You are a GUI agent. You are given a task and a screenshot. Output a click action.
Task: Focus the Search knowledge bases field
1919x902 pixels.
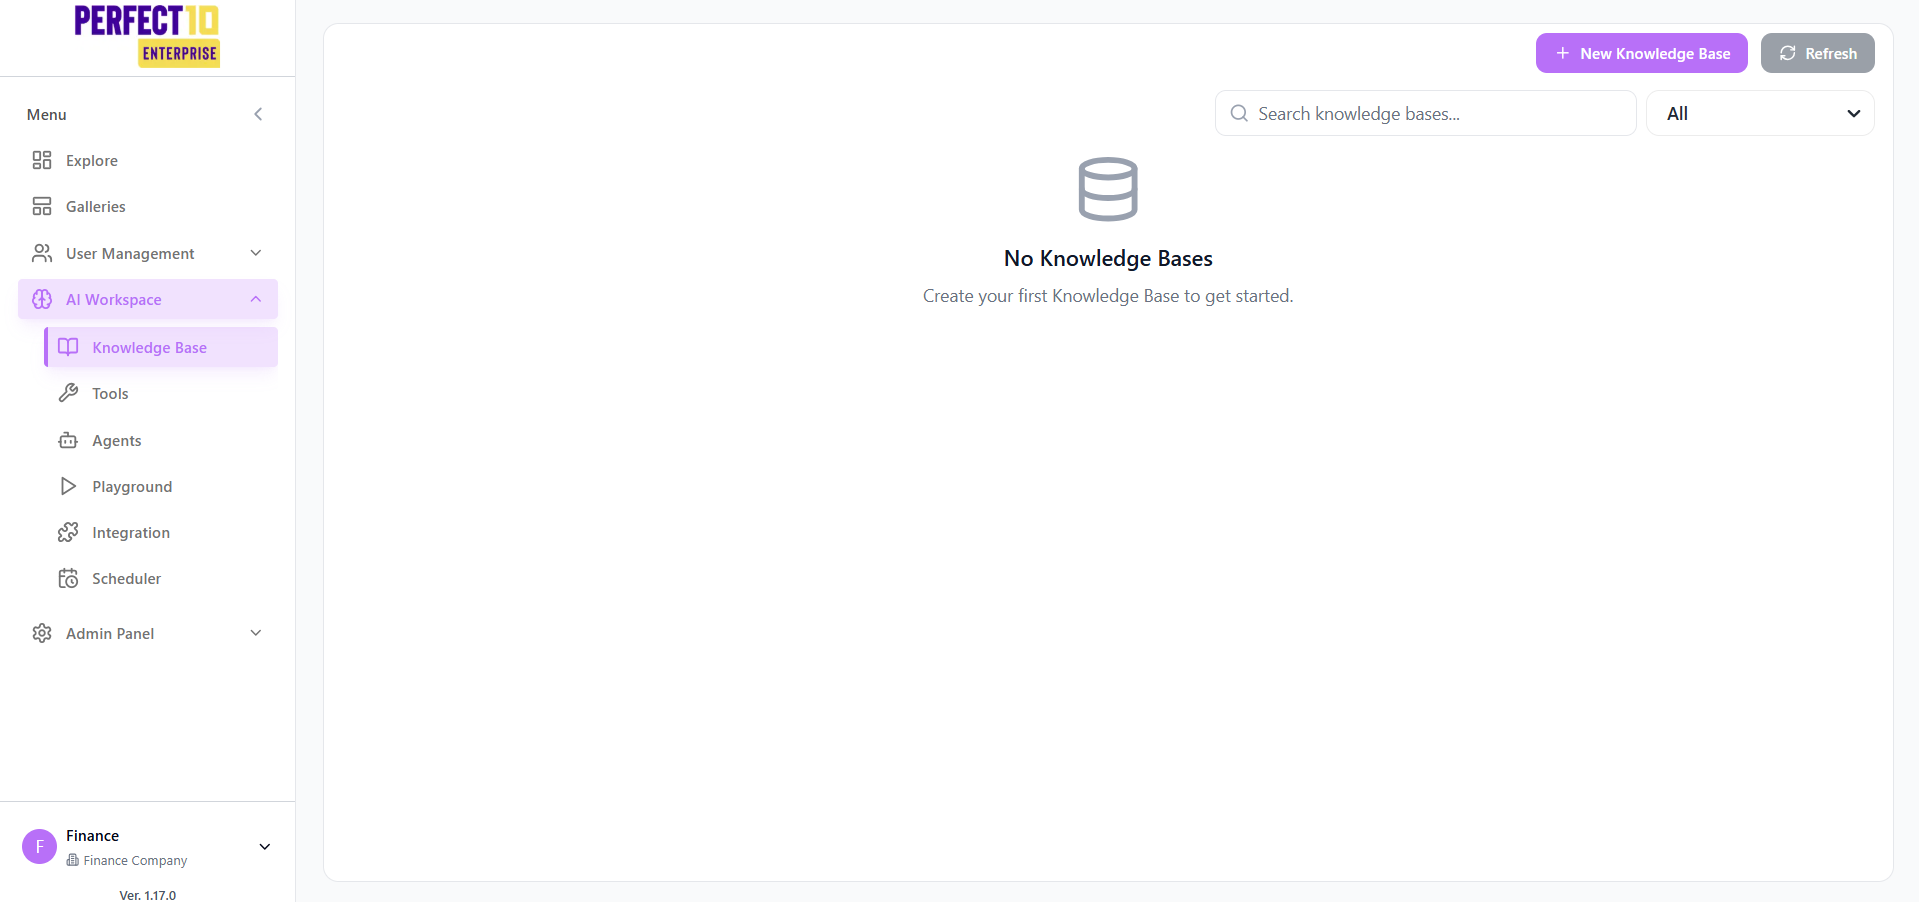[1426, 113]
